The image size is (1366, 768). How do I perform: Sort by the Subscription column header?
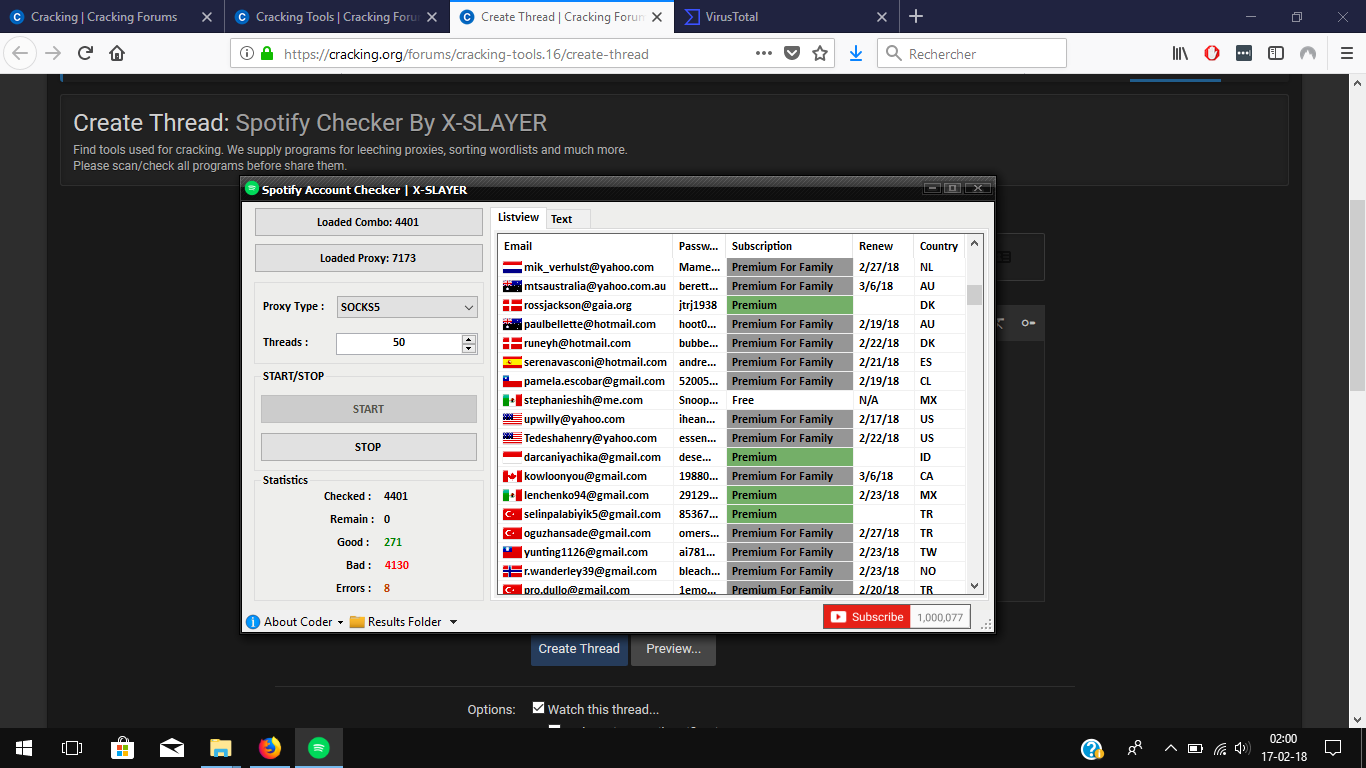pos(789,246)
